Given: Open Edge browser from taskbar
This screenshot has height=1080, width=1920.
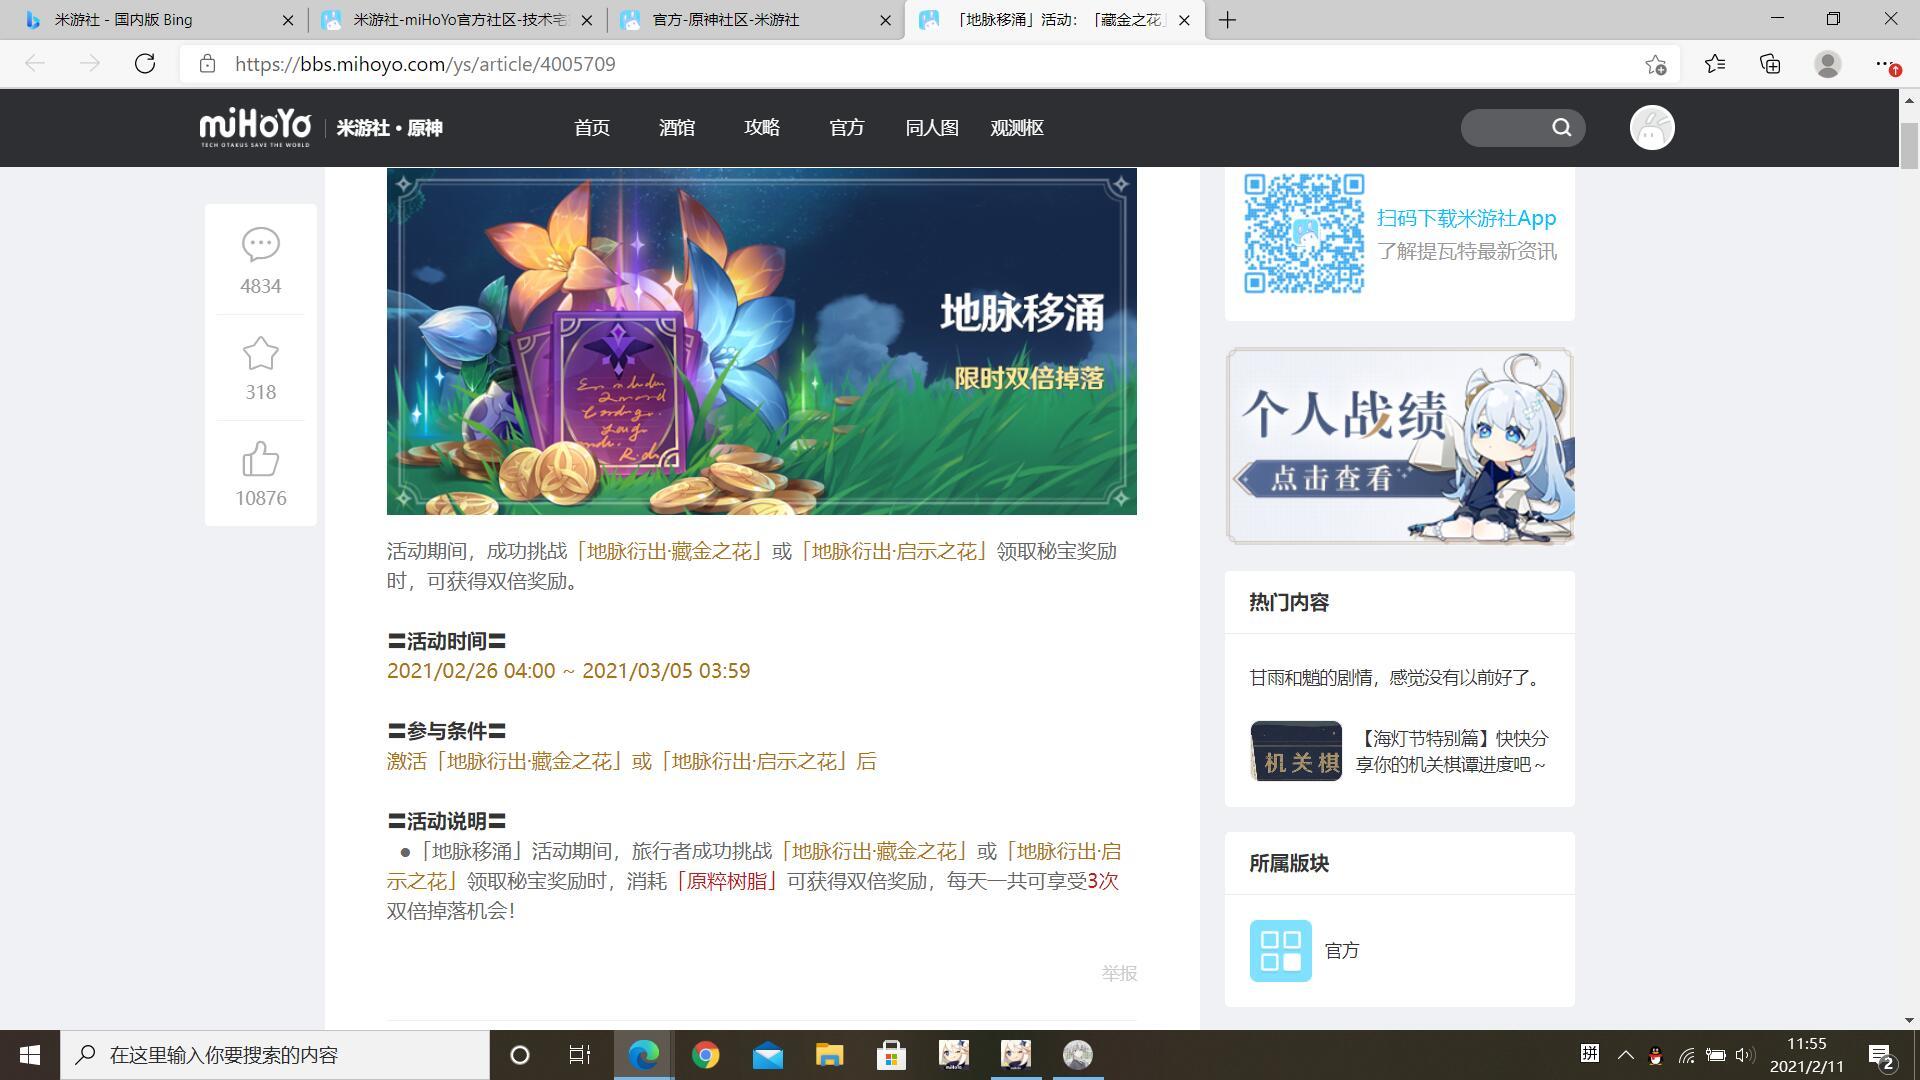Looking at the screenshot, I should (x=643, y=1055).
